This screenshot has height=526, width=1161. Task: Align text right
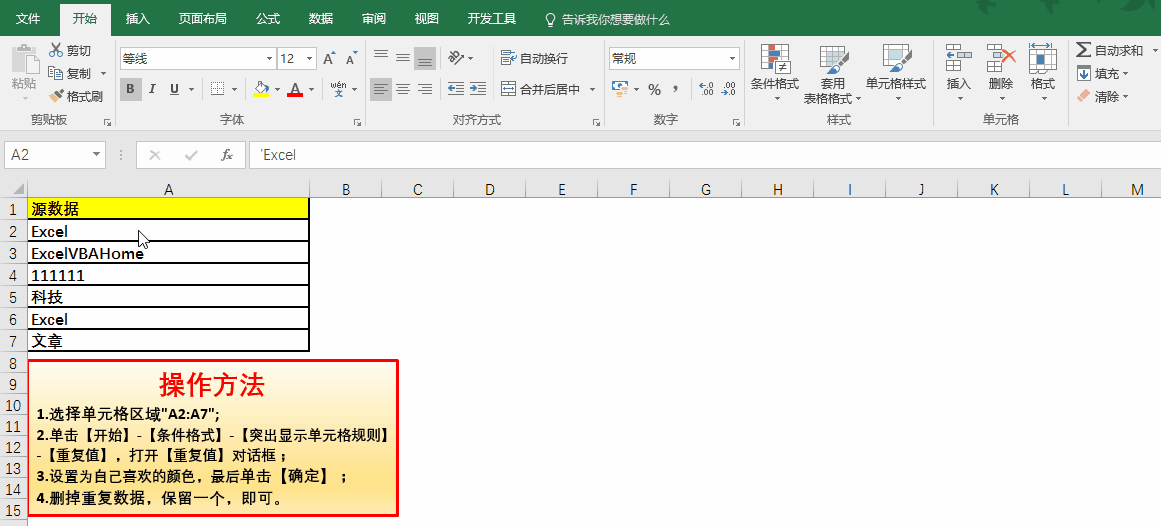click(x=424, y=90)
